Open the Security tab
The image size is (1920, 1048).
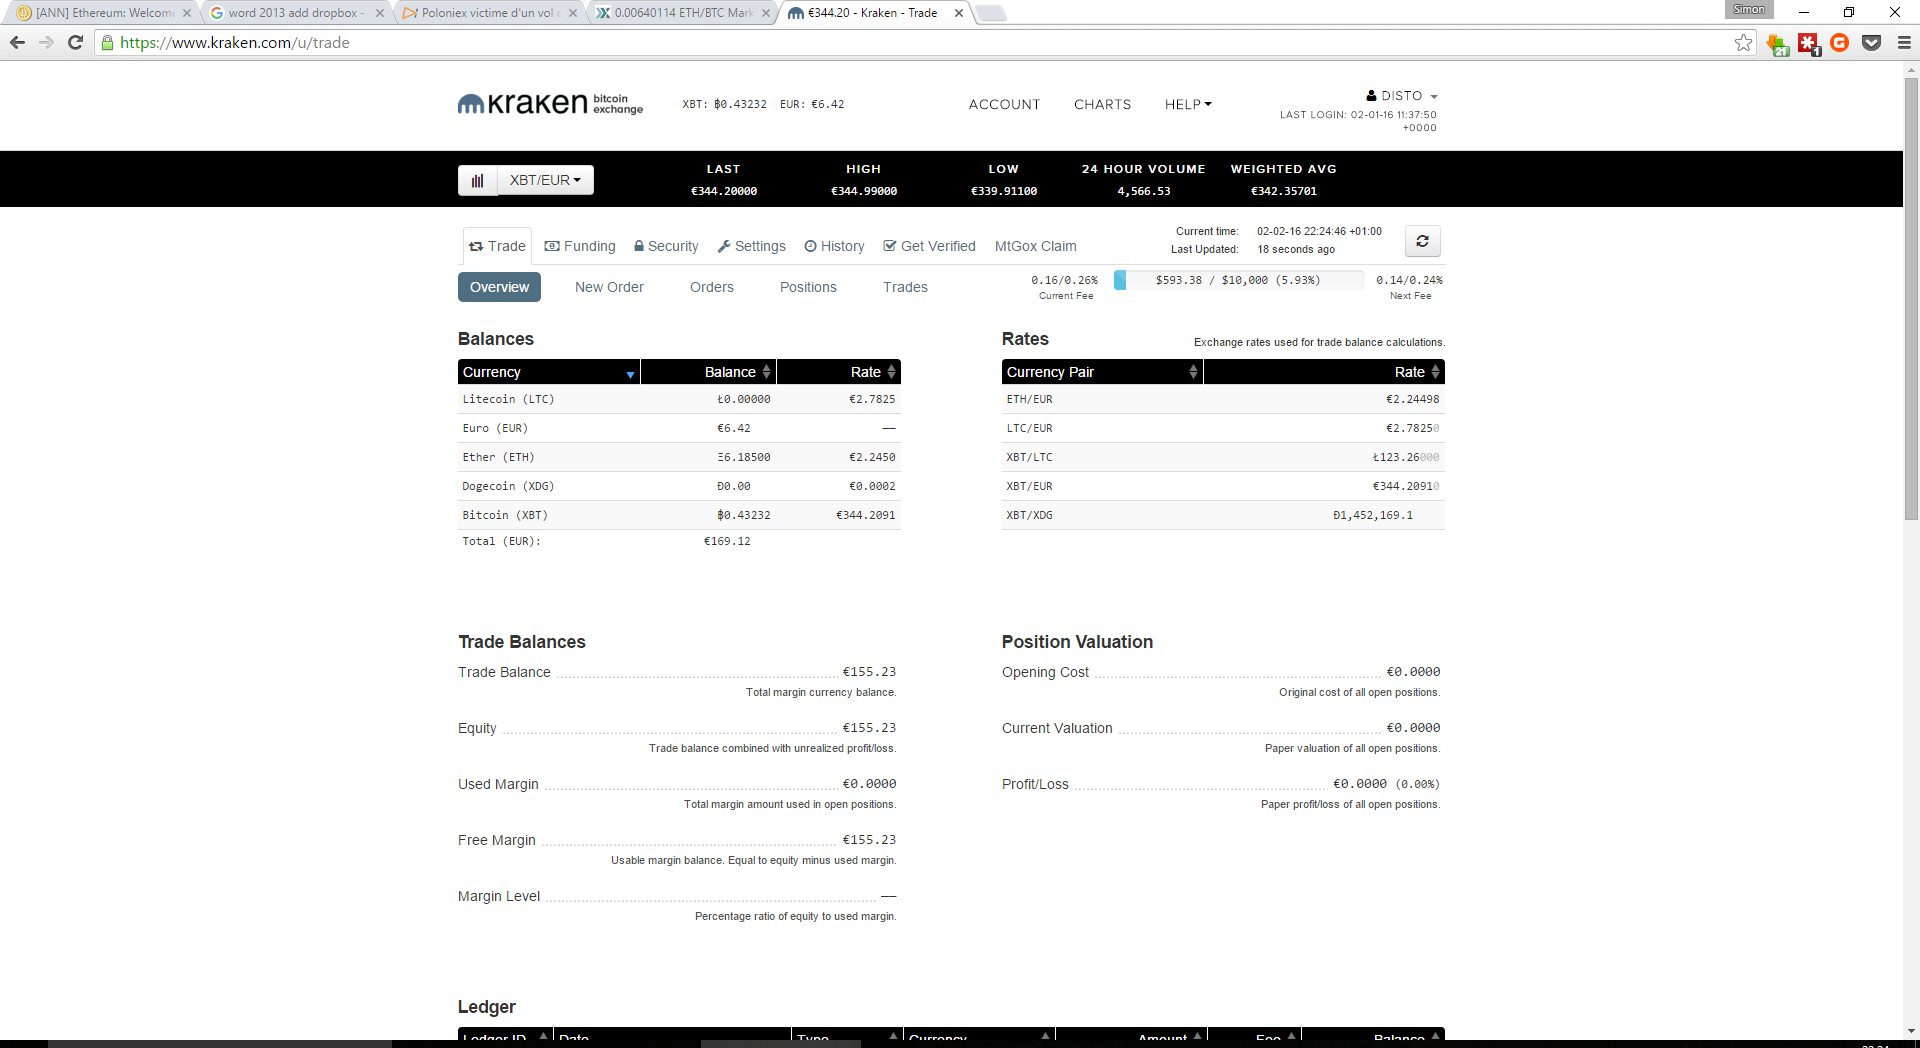(666, 246)
